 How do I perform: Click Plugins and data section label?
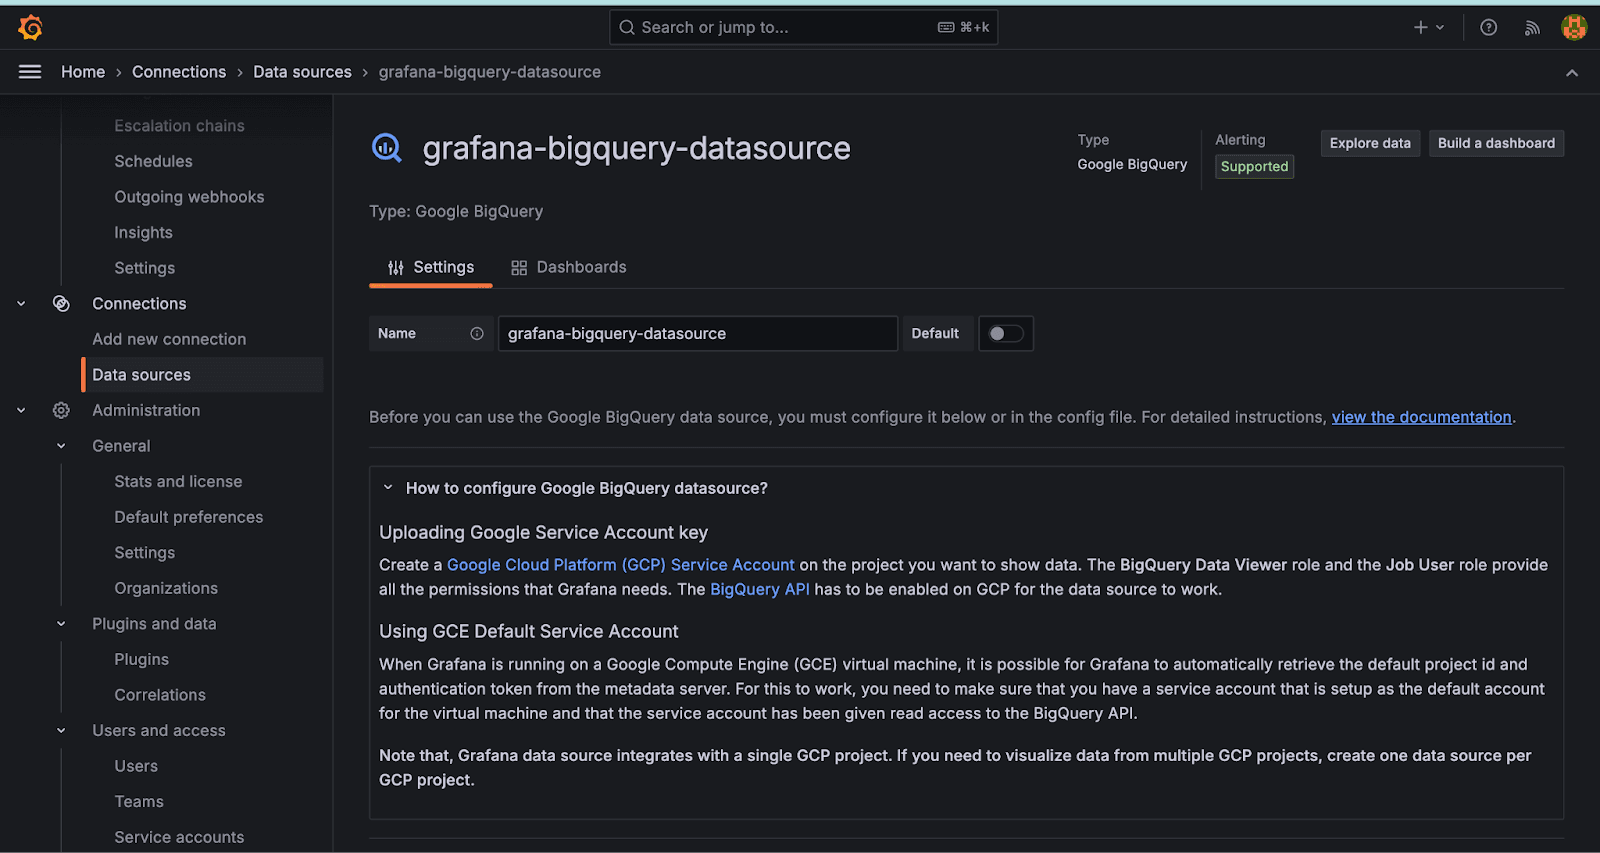point(154,624)
